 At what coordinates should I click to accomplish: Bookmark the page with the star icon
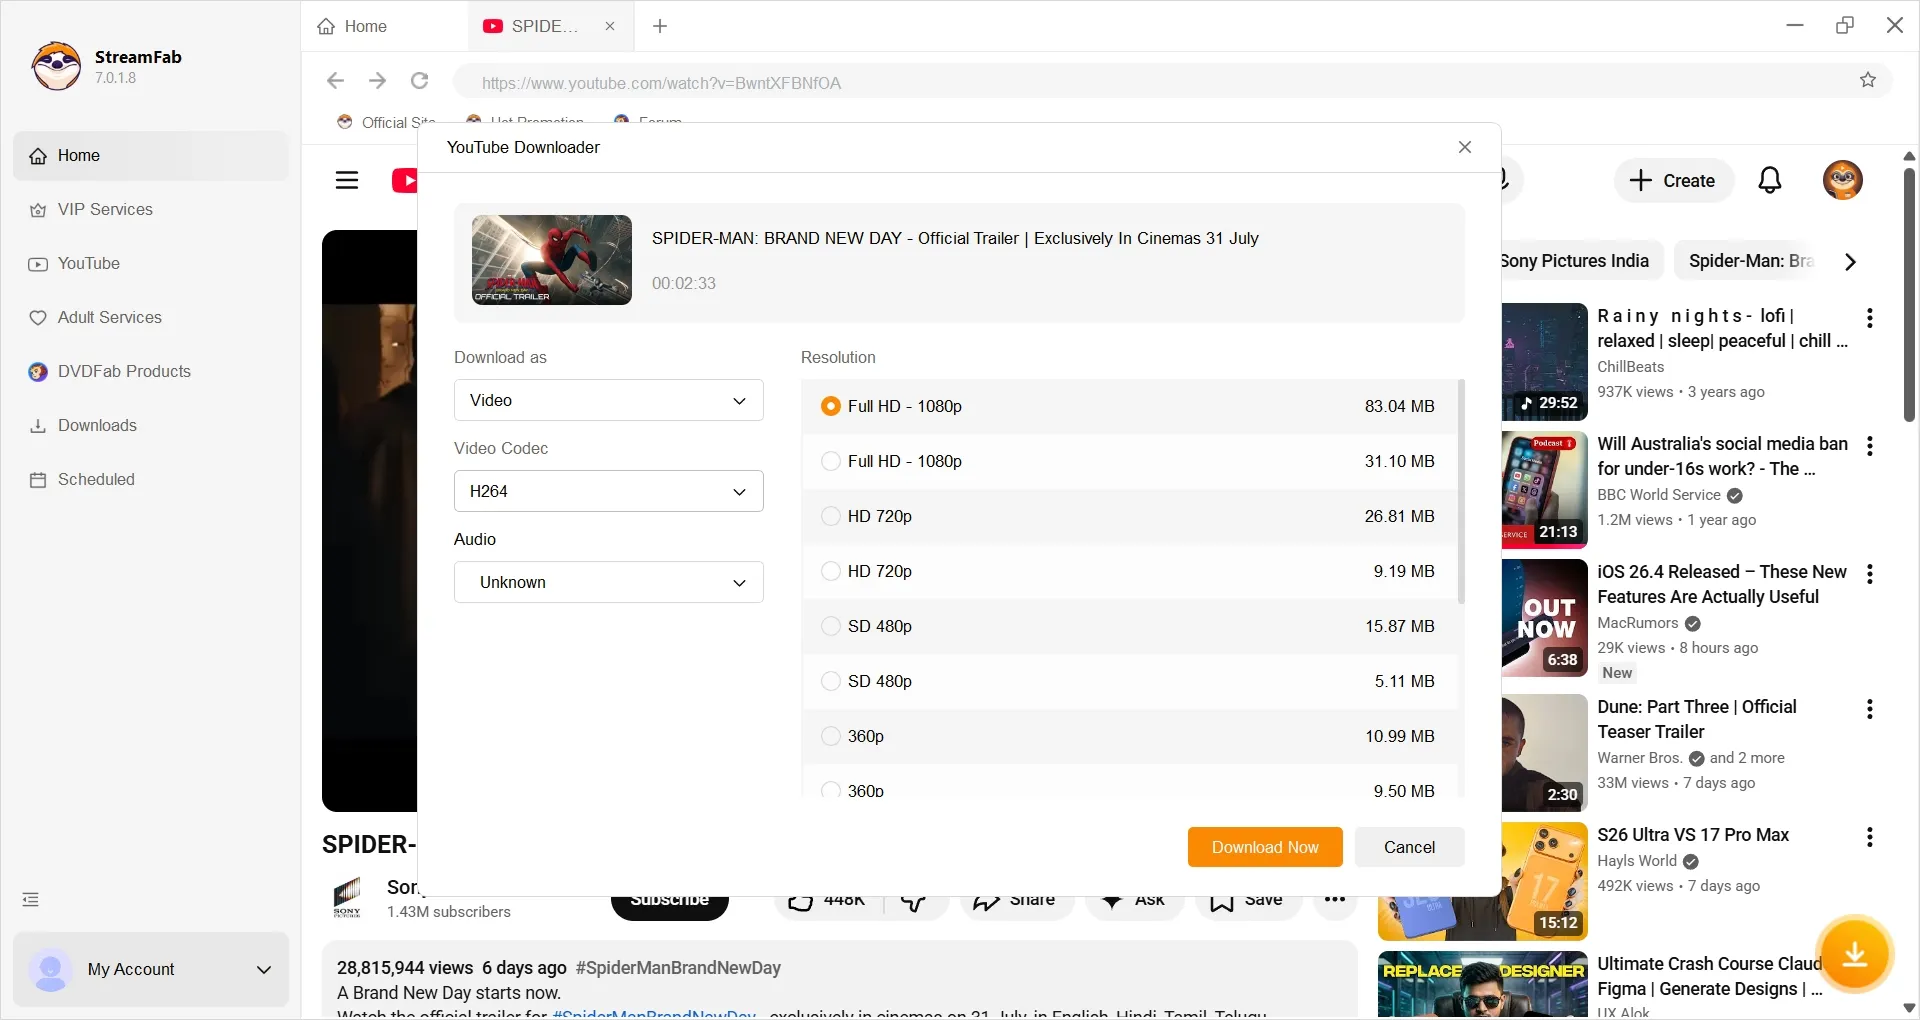1868,81
